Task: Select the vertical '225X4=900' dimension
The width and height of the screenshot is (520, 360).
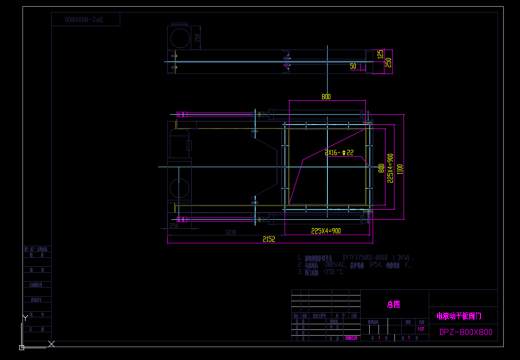Action: point(390,168)
